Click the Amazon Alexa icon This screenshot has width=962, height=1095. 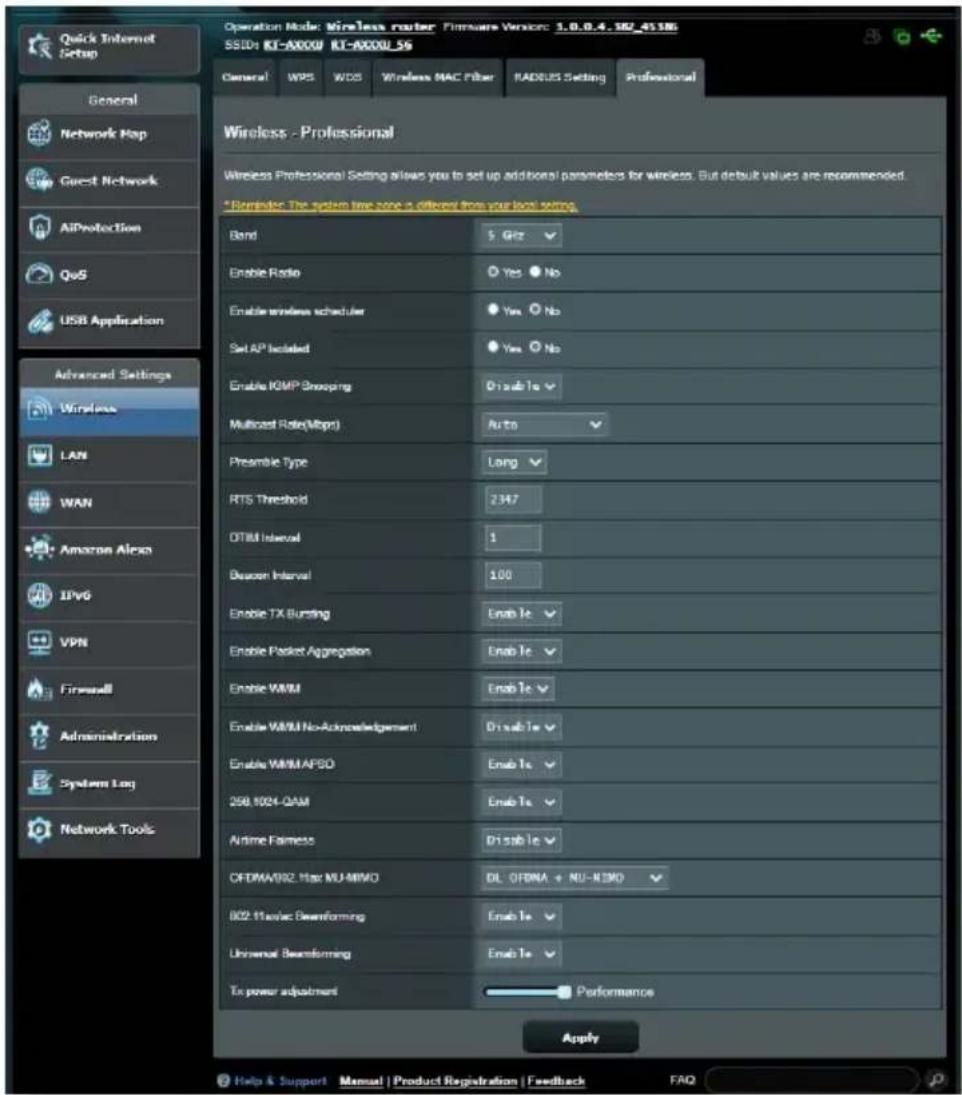(39, 548)
